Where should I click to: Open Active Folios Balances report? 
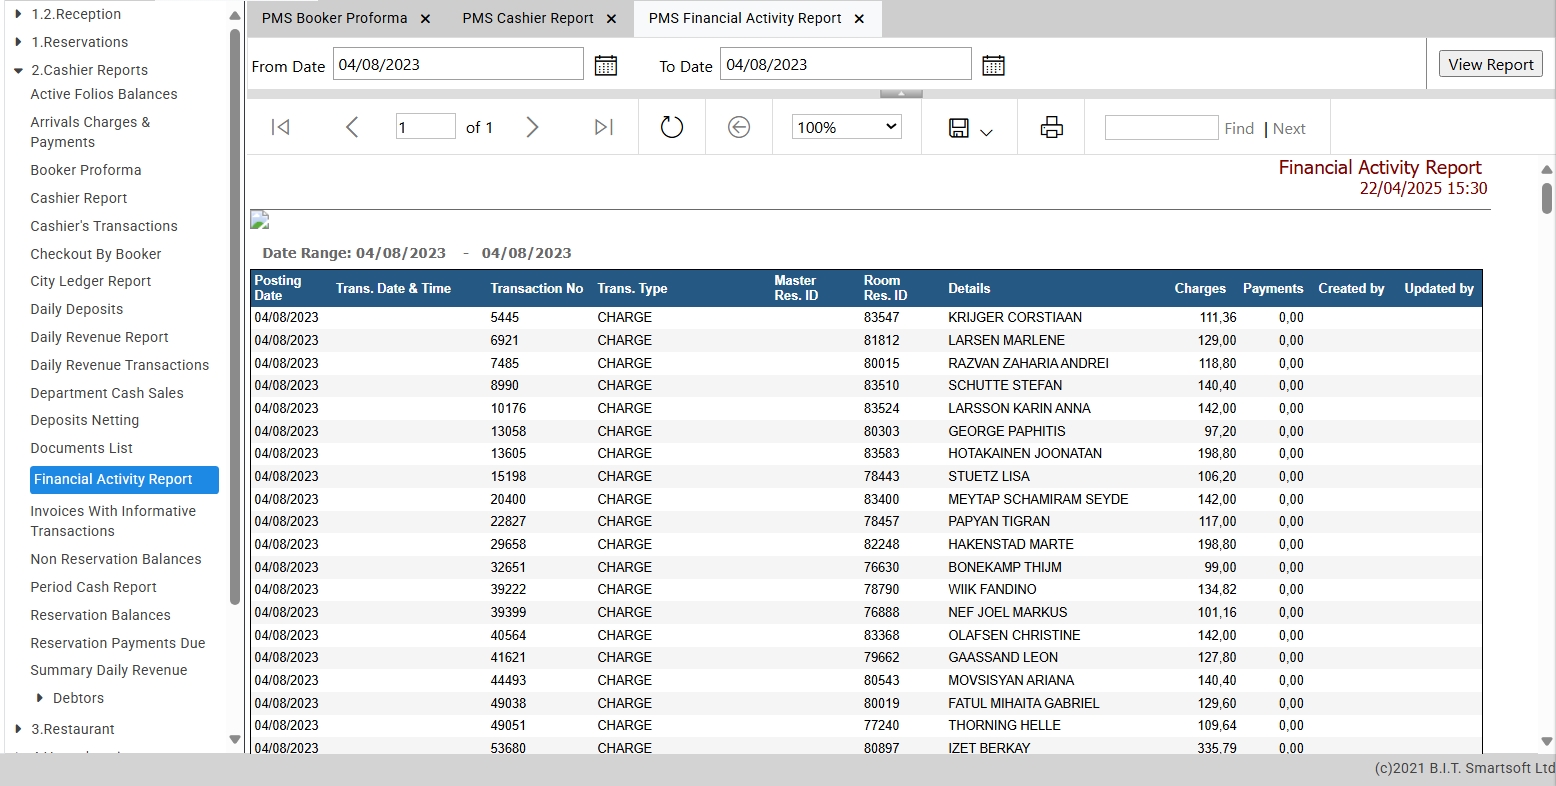pyautogui.click(x=104, y=94)
